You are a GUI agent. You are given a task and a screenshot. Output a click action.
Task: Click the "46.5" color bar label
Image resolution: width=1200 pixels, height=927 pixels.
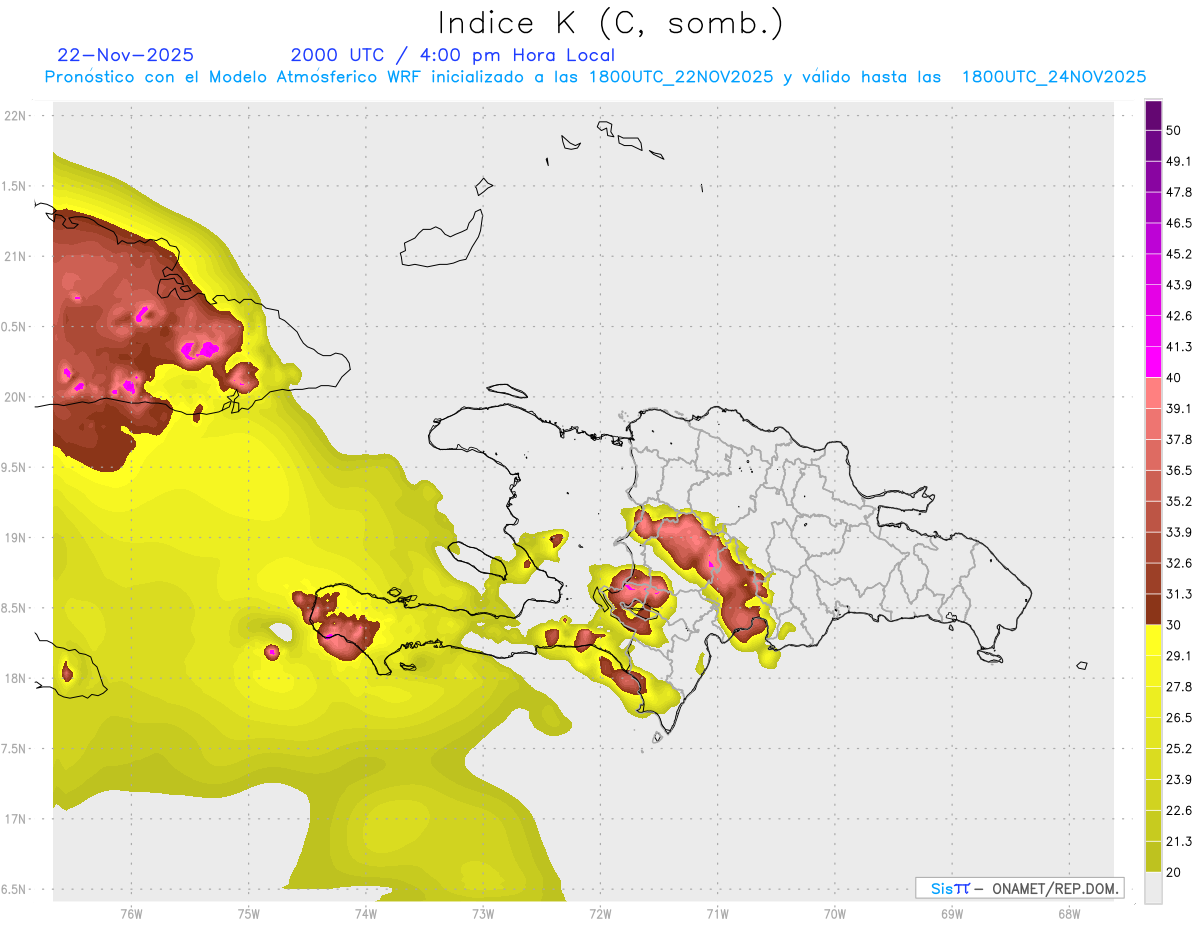coord(1178,223)
